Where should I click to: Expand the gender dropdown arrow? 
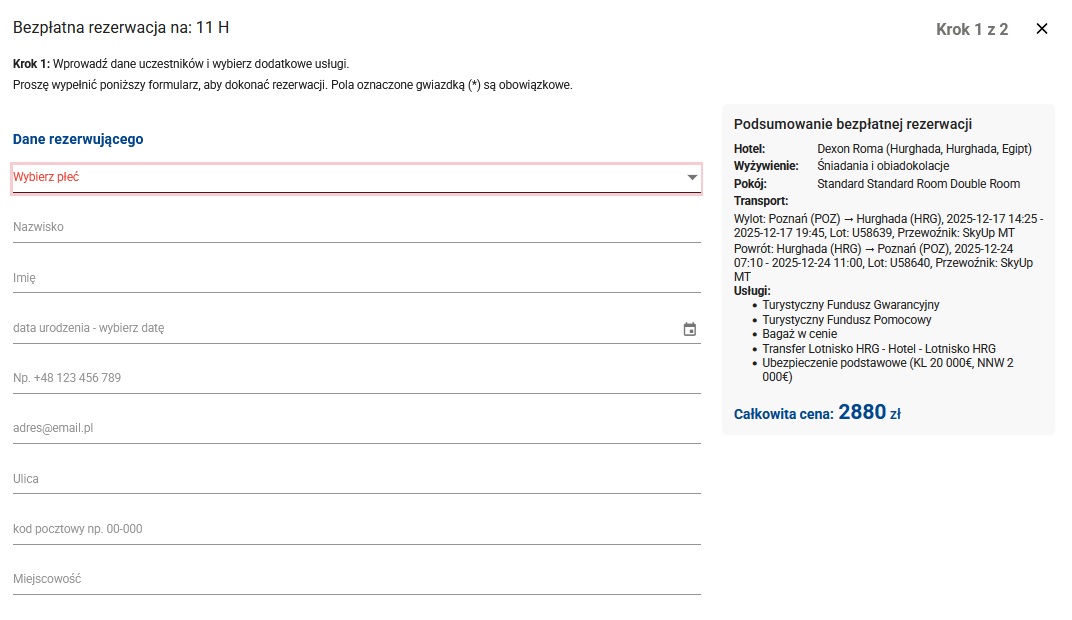tap(692, 178)
